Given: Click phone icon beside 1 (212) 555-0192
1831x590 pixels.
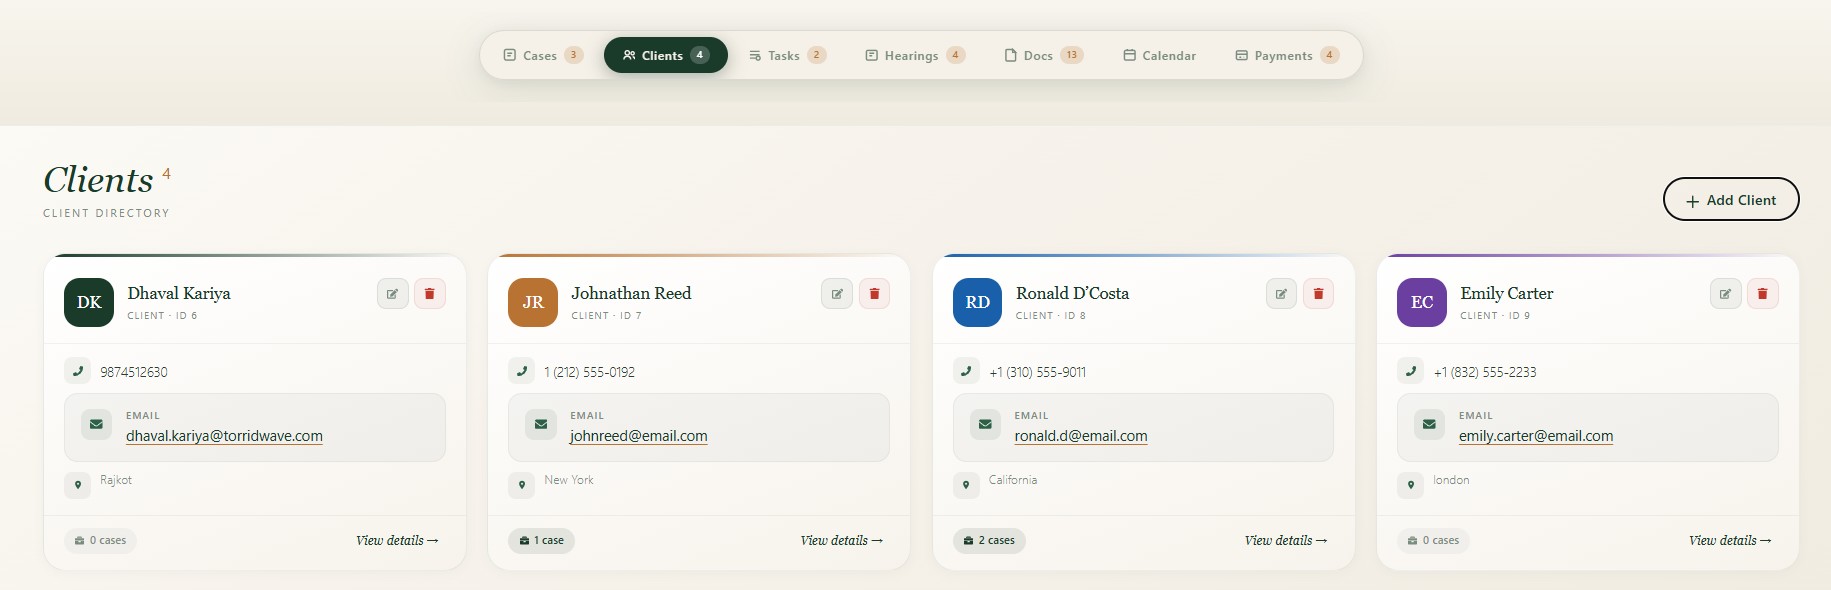Looking at the screenshot, I should coord(521,371).
